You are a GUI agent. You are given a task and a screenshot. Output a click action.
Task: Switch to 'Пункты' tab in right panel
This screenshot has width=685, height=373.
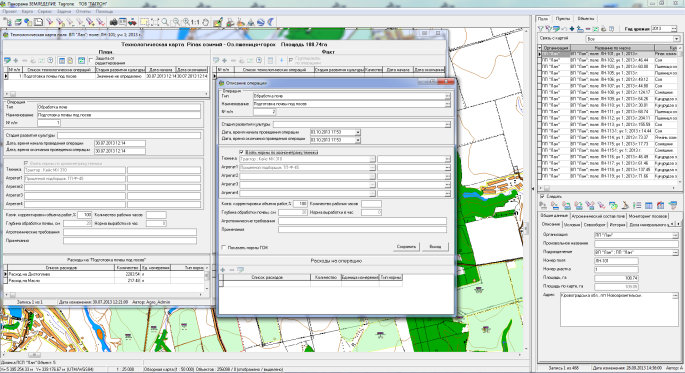pyautogui.click(x=562, y=19)
